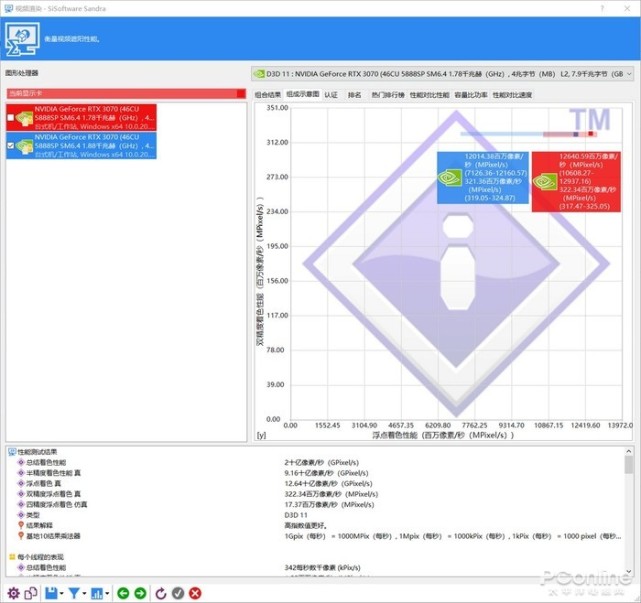Click the yellow icon beside 每个线程的表现
This screenshot has height=603, width=641.
(x=12, y=557)
